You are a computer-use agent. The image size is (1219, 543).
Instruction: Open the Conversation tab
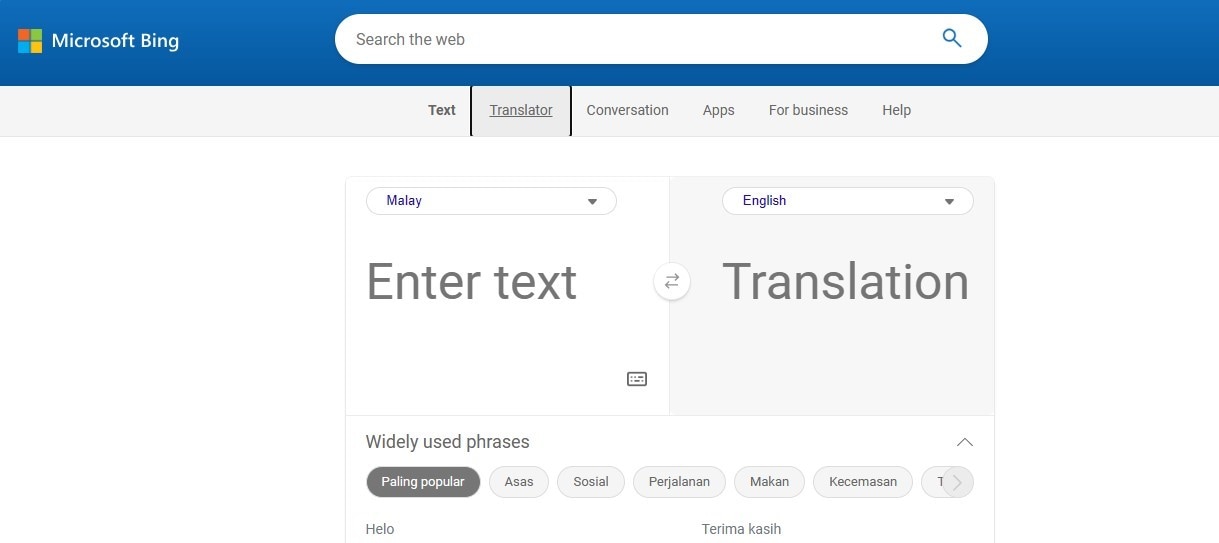pyautogui.click(x=627, y=110)
